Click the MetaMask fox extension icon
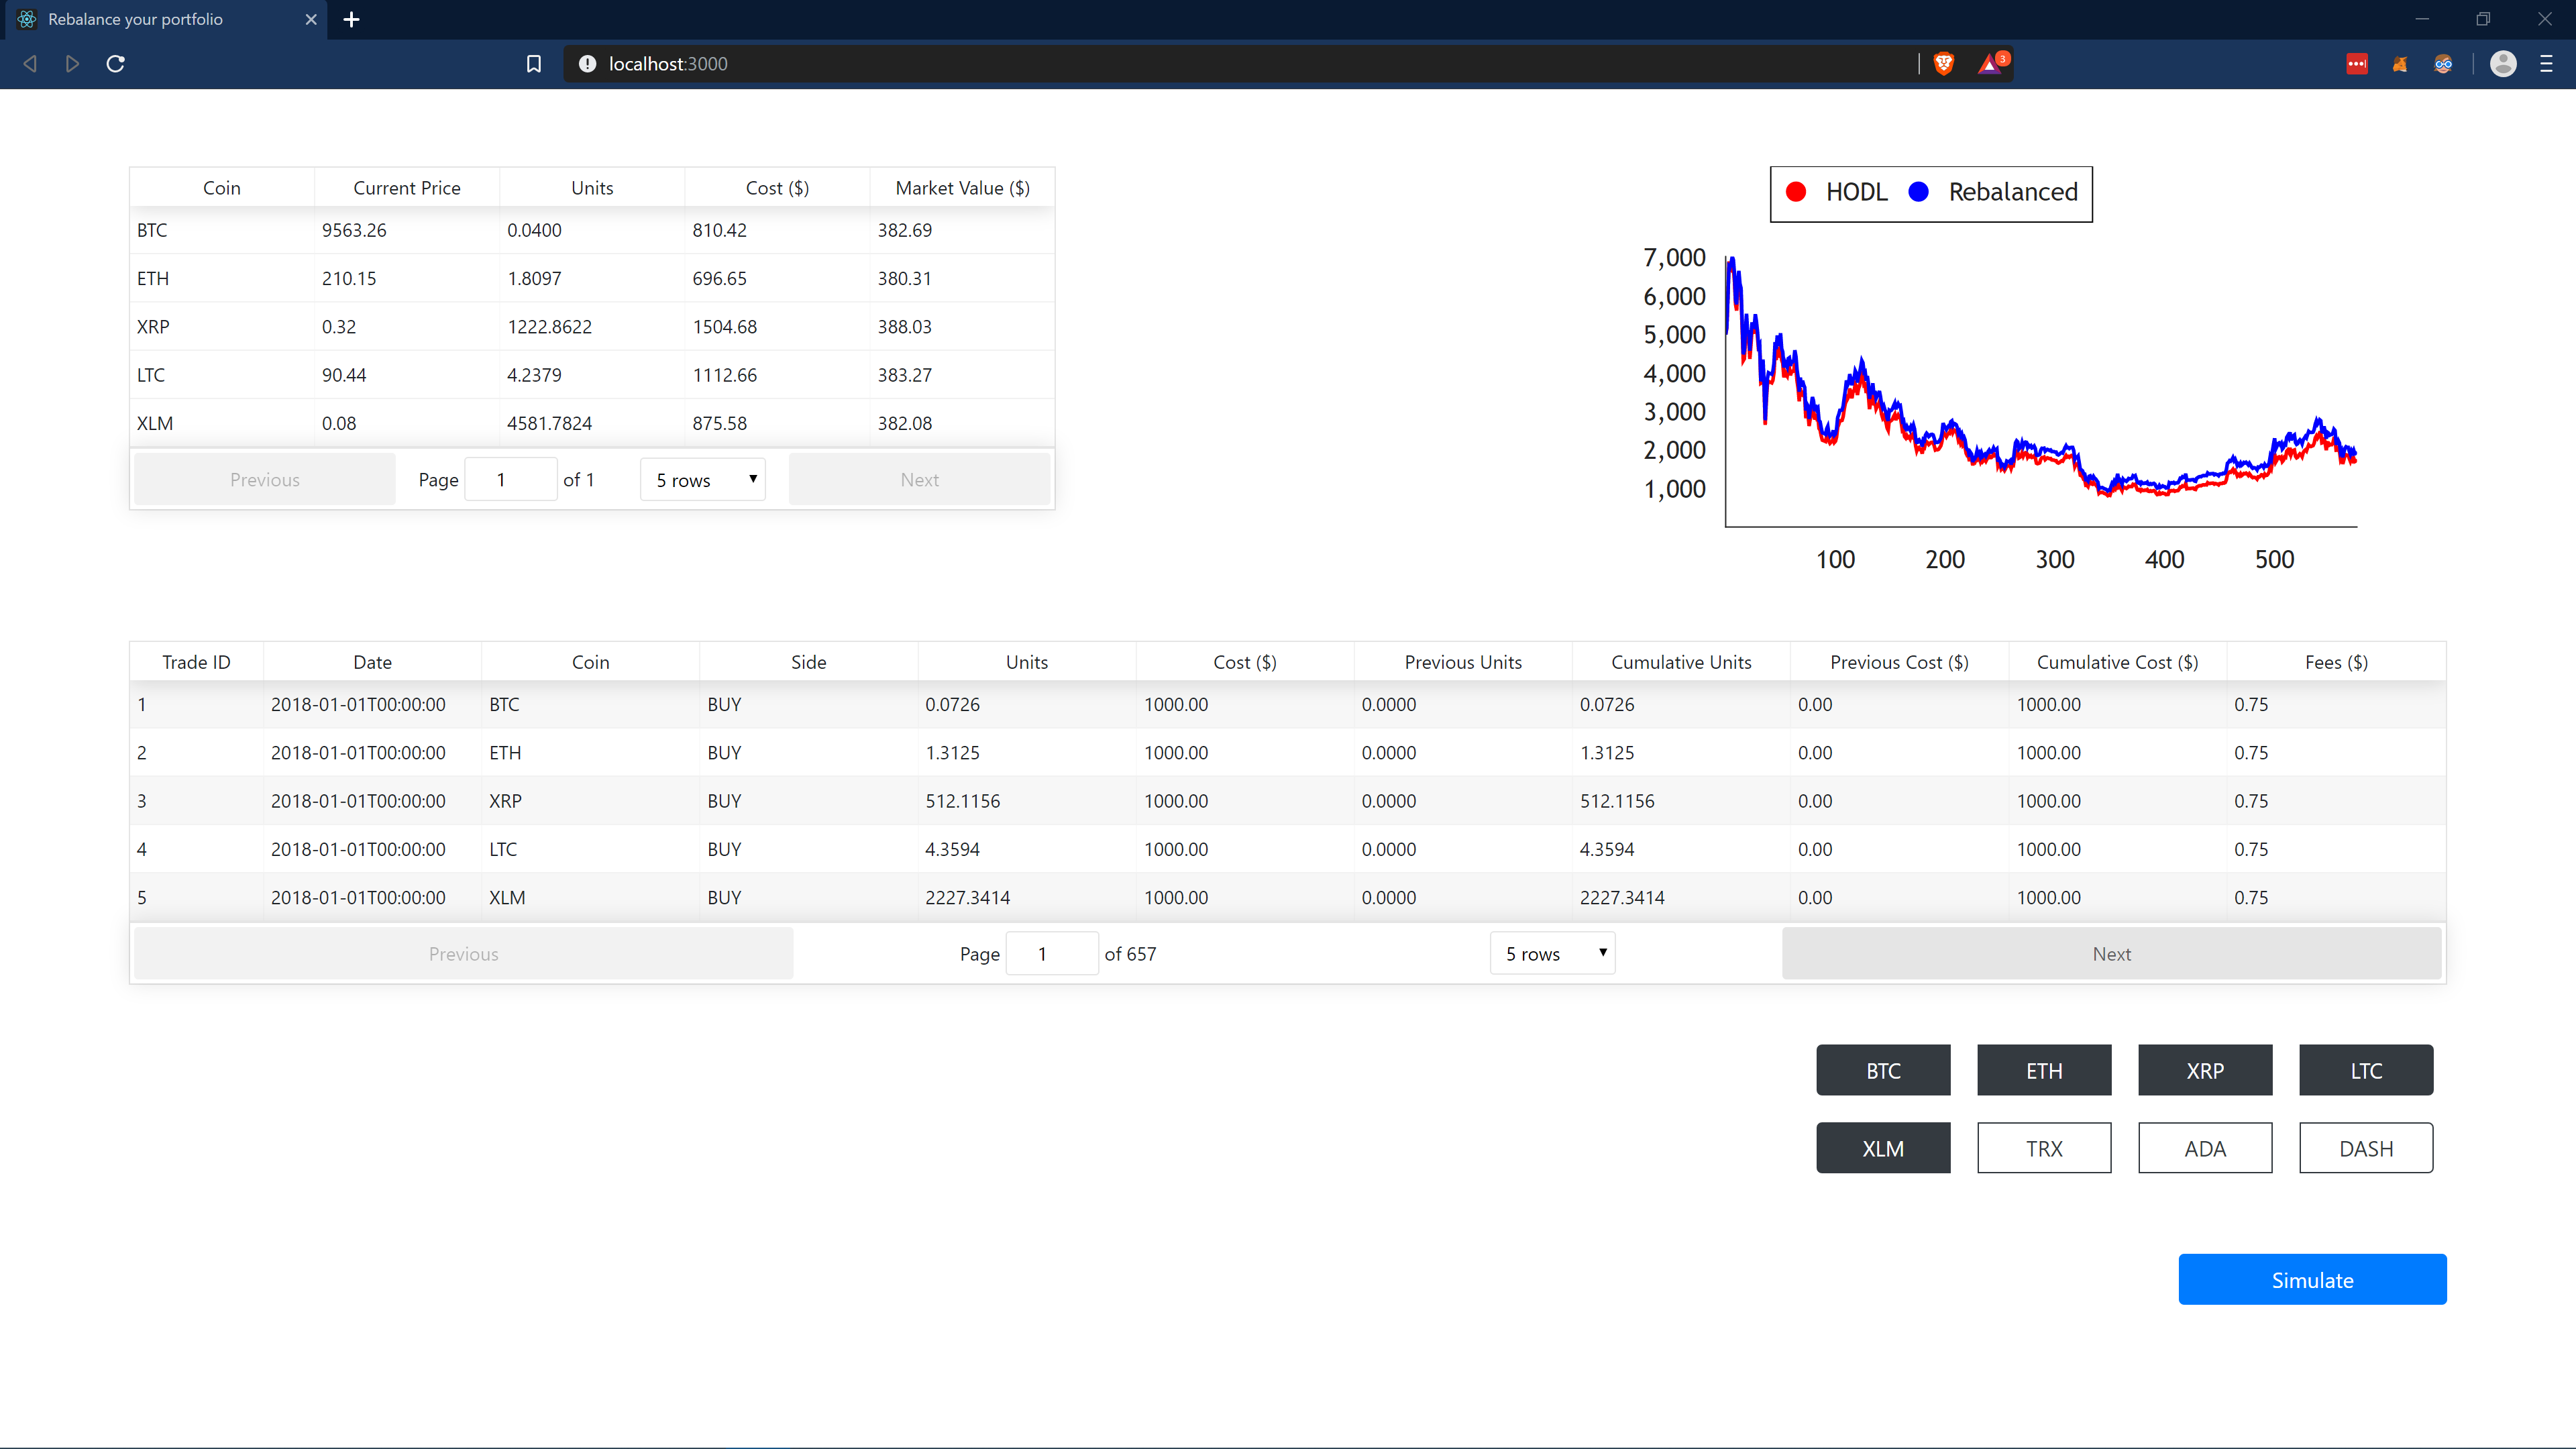 pos(2400,64)
